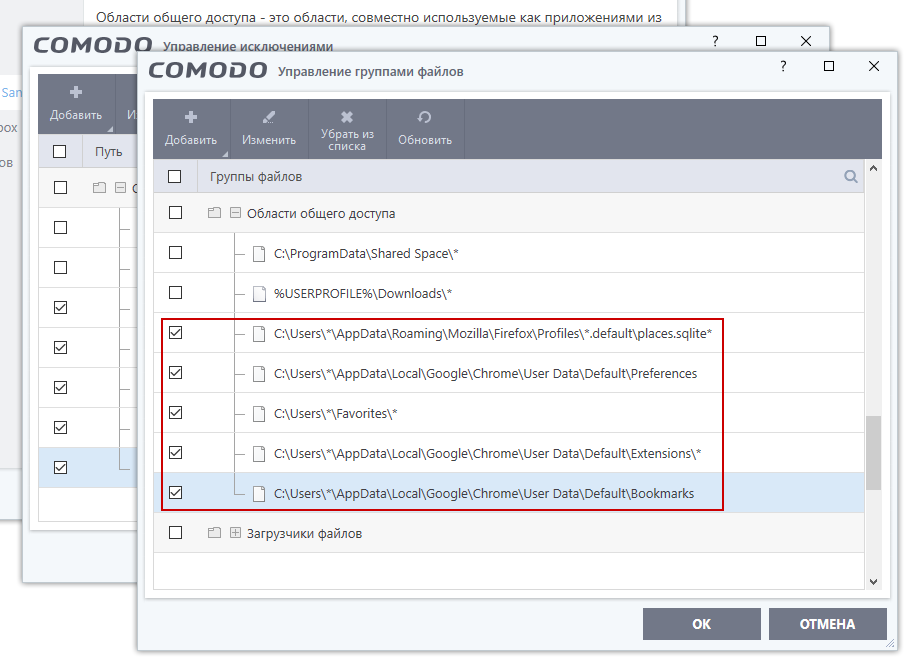Image resolution: width=909 pixels, height=661 pixels.
Task: Select the %USERPROFILE%\Downloads\* row
Action: (x=509, y=293)
